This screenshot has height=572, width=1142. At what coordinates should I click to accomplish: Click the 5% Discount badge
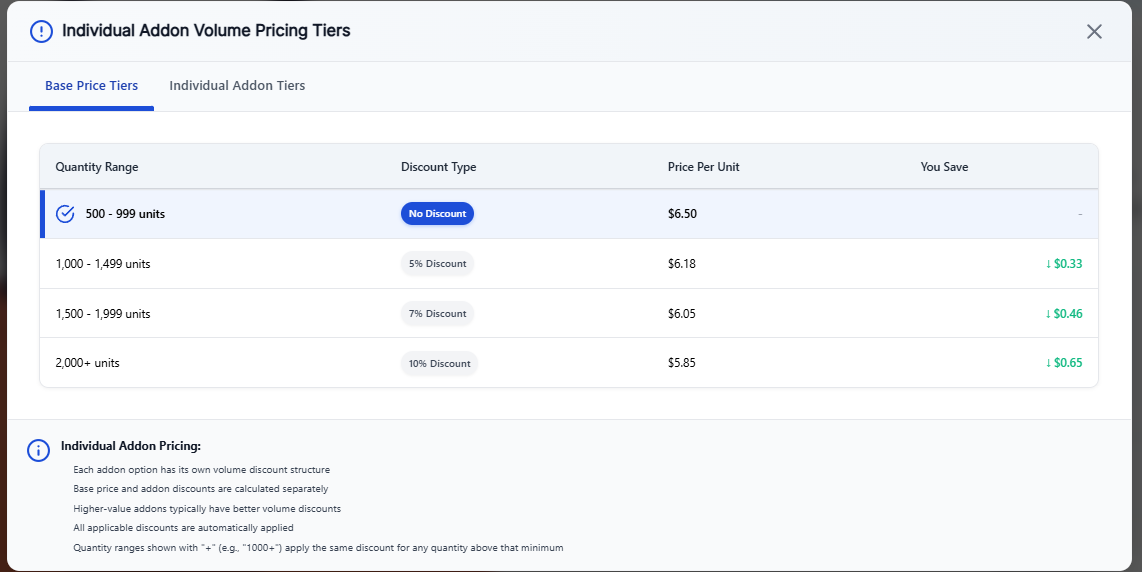[437, 264]
